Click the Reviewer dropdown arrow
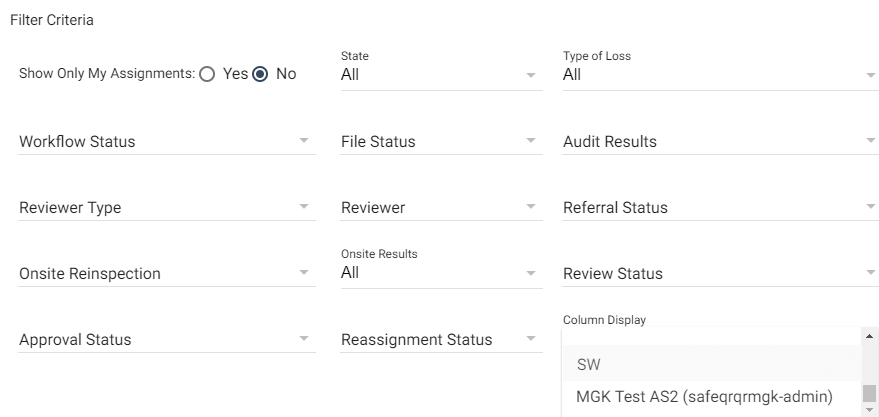This screenshot has width=879, height=417. coord(532,208)
